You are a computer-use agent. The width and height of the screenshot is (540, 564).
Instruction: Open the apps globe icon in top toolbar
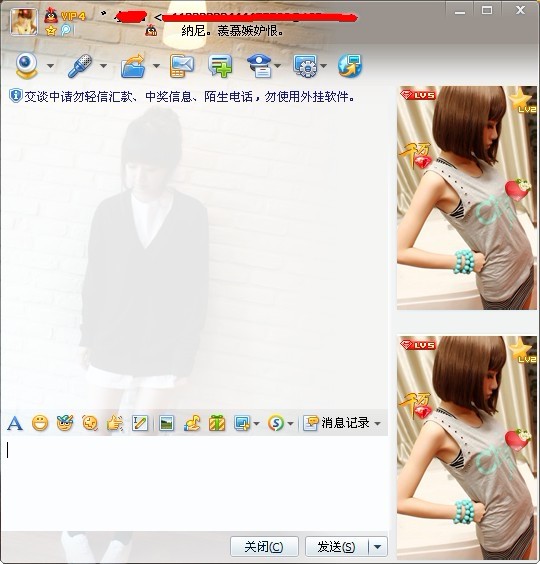pos(350,66)
